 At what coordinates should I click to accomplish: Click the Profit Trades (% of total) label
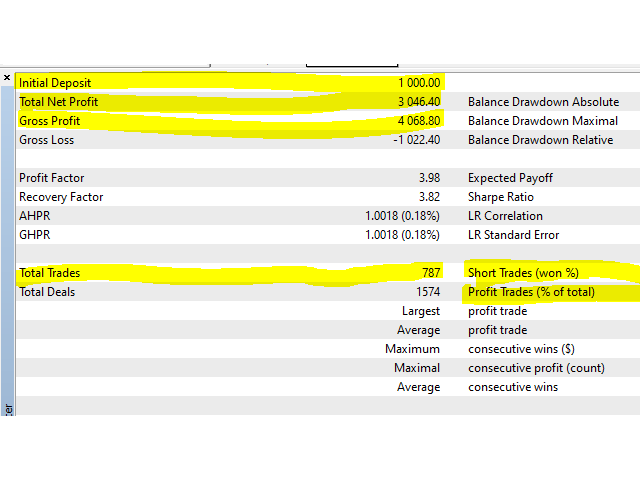click(531, 292)
